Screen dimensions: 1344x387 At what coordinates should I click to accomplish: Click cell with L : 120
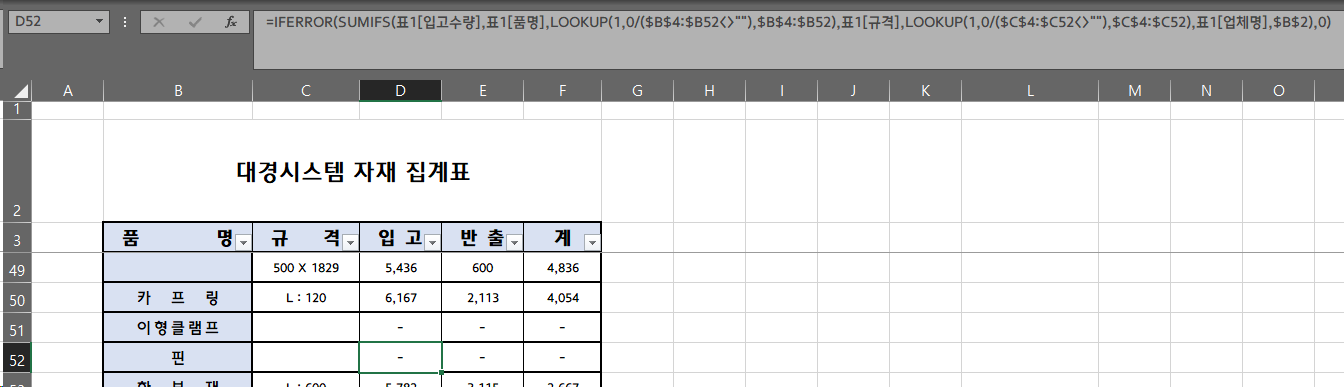click(x=306, y=298)
